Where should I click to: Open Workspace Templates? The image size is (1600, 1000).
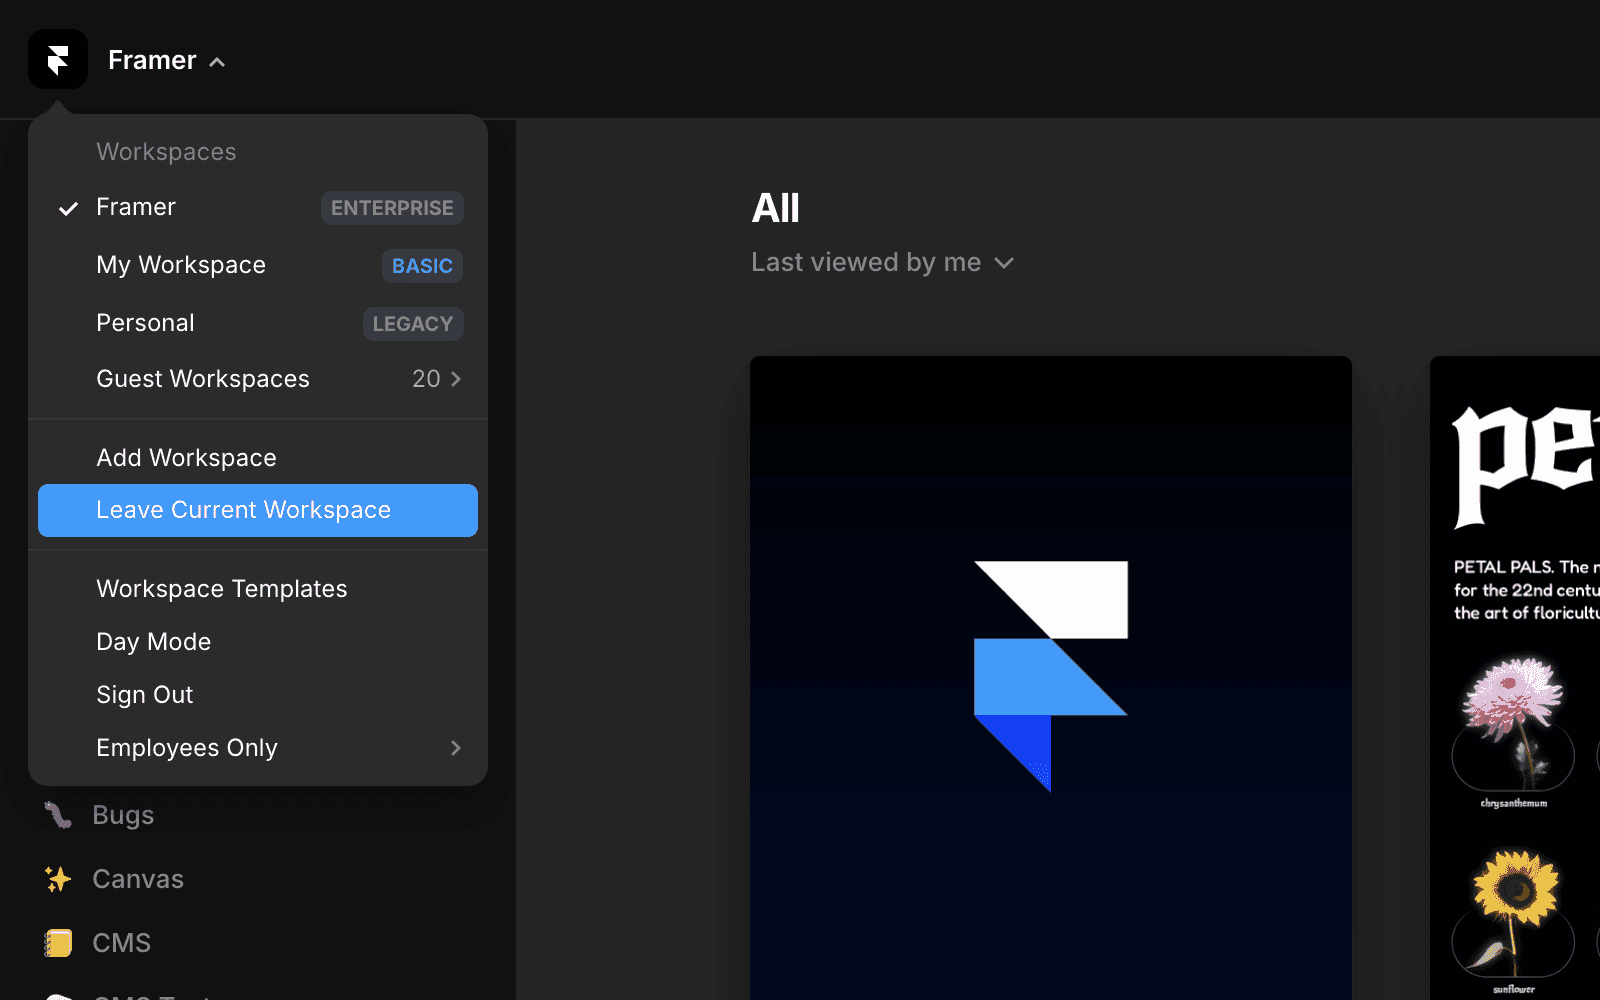pyautogui.click(x=221, y=588)
